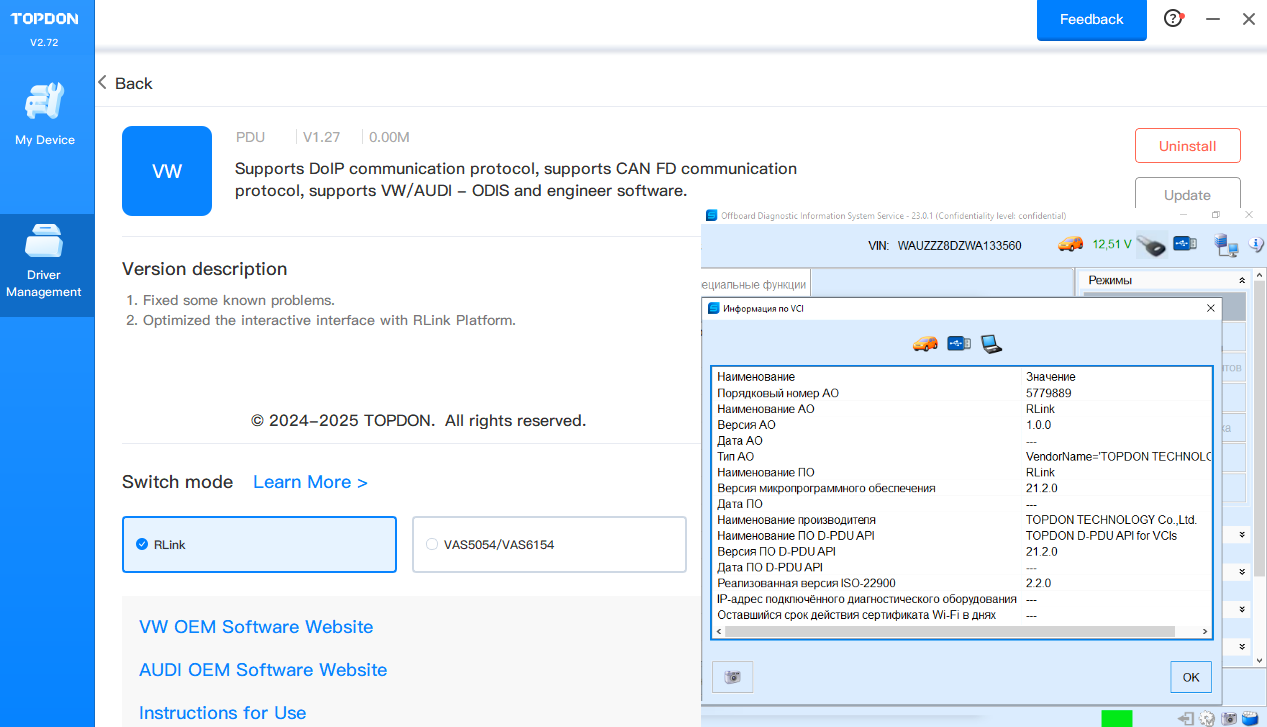The height and width of the screenshot is (727, 1267).
Task: Confirm the VCI dialog with OK
Action: 1191,677
